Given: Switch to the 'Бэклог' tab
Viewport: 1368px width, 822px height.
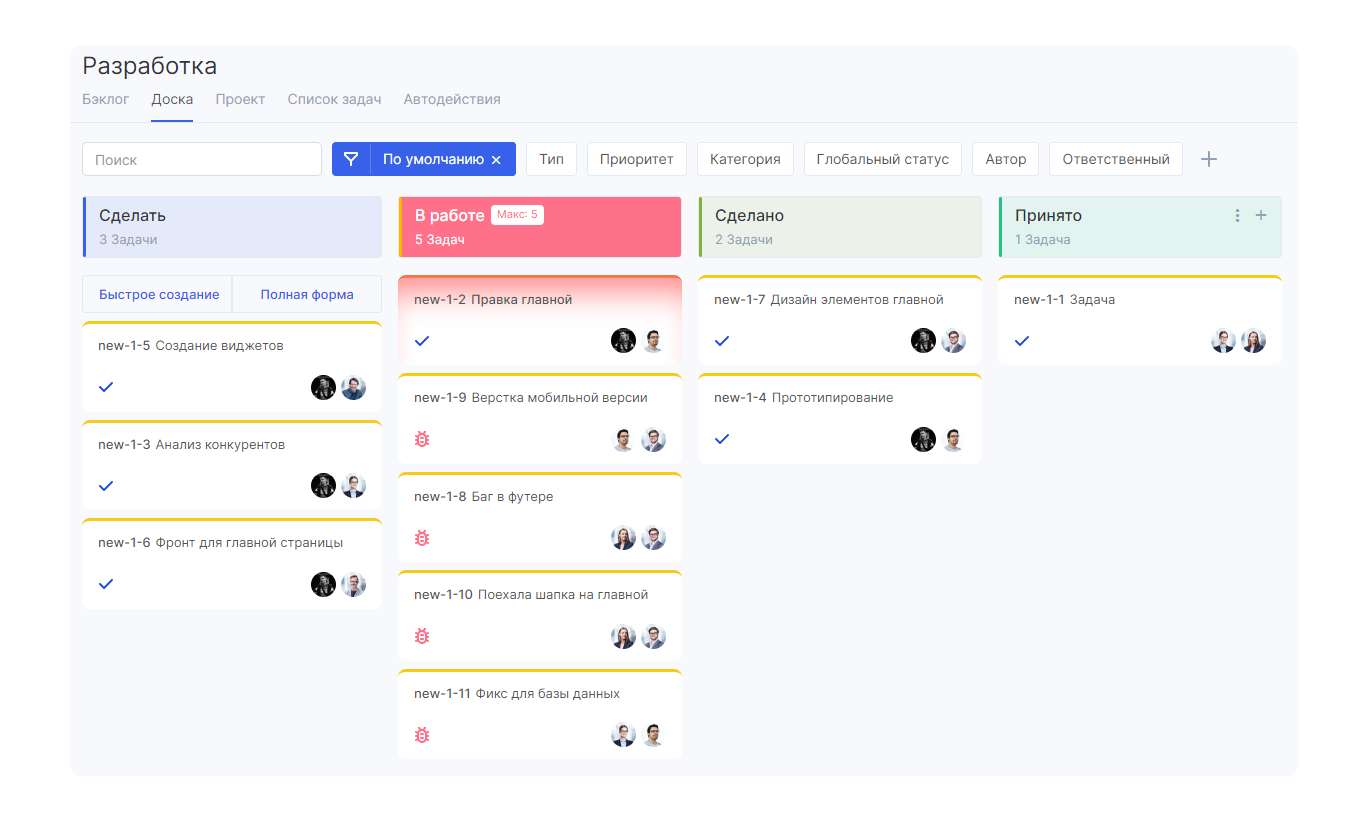Looking at the screenshot, I should [x=105, y=99].
